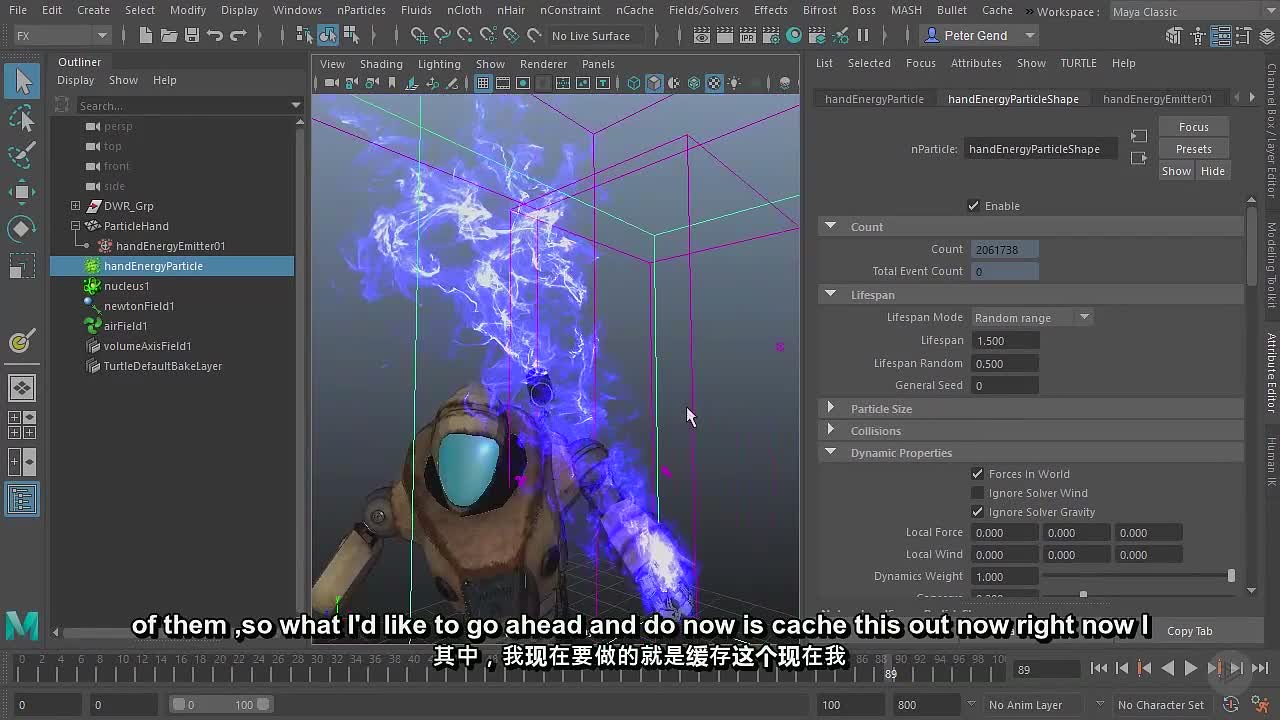Select the single-pane layout icon
1280x720 pixels.
pyautogui.click(x=22, y=387)
